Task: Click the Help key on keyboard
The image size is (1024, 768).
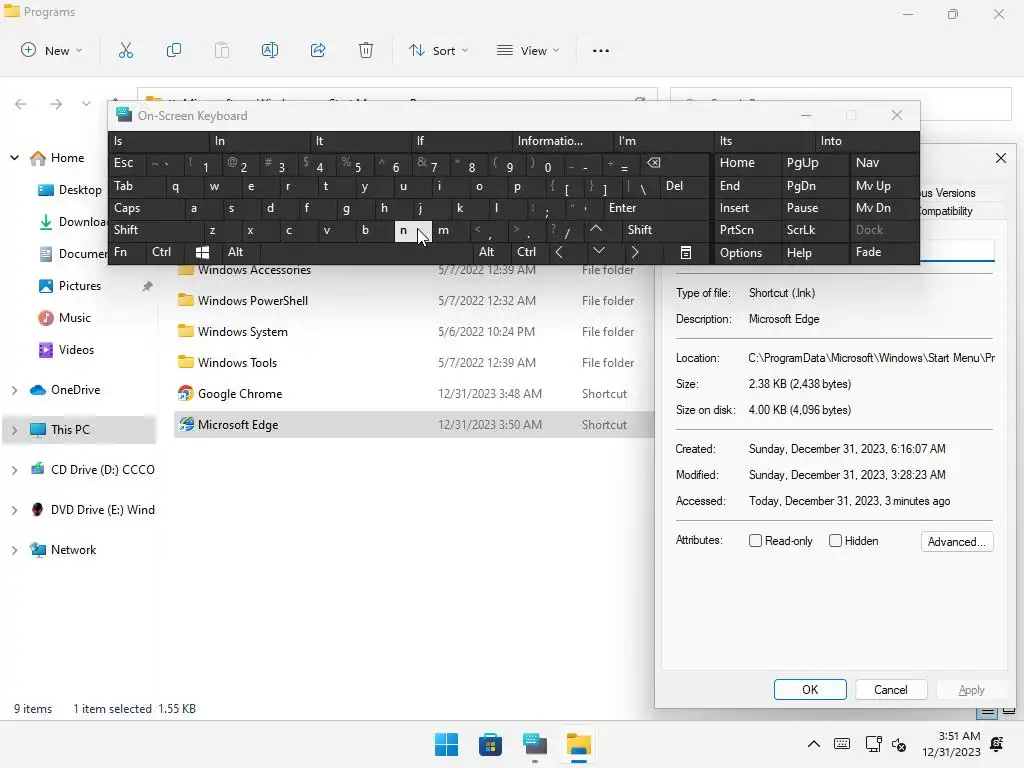Action: coord(814,252)
